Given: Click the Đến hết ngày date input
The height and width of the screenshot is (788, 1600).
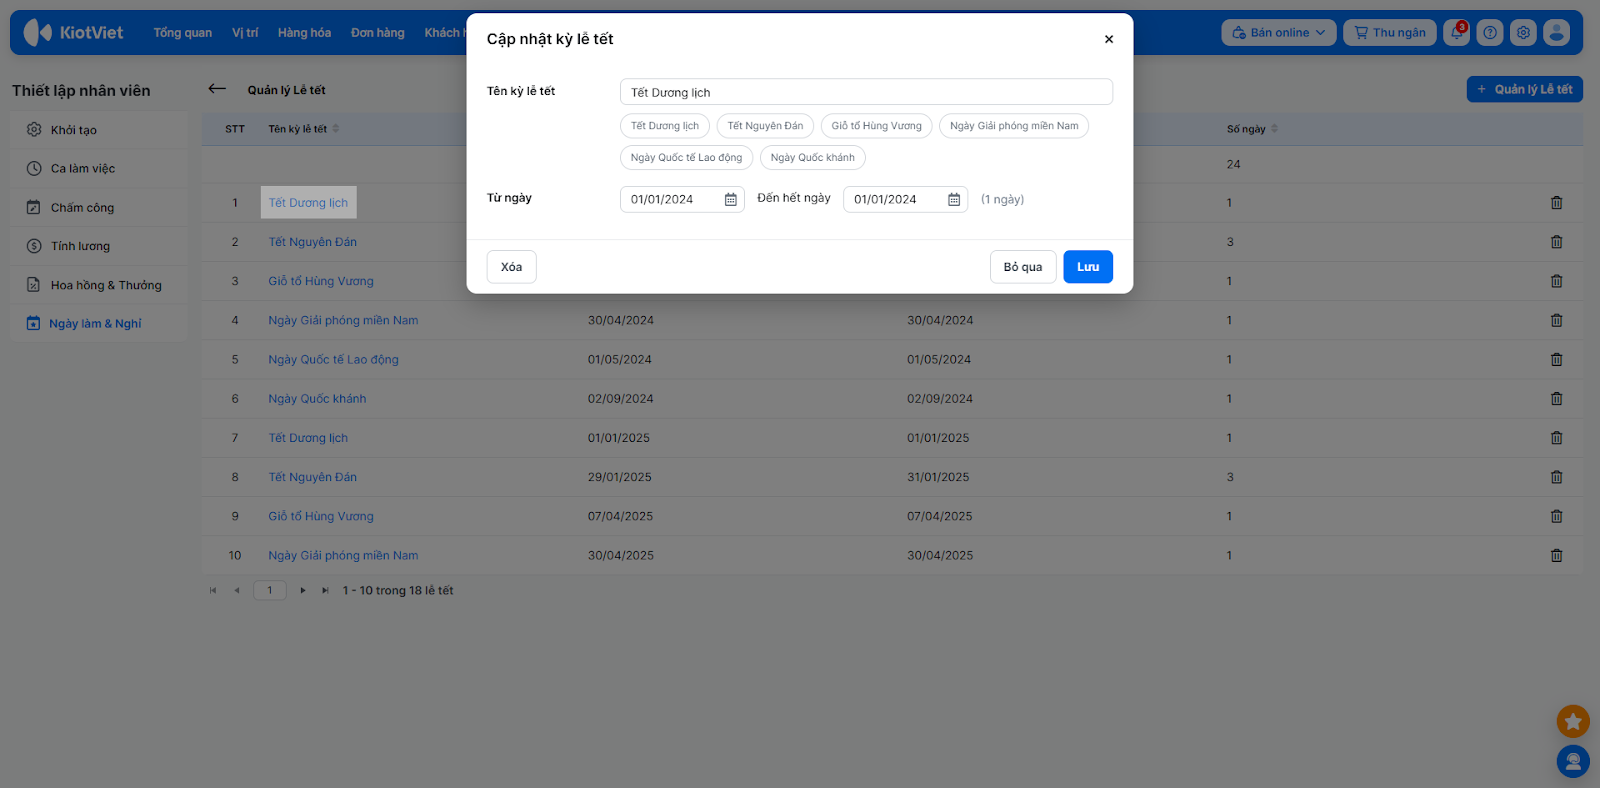Looking at the screenshot, I should (x=905, y=200).
